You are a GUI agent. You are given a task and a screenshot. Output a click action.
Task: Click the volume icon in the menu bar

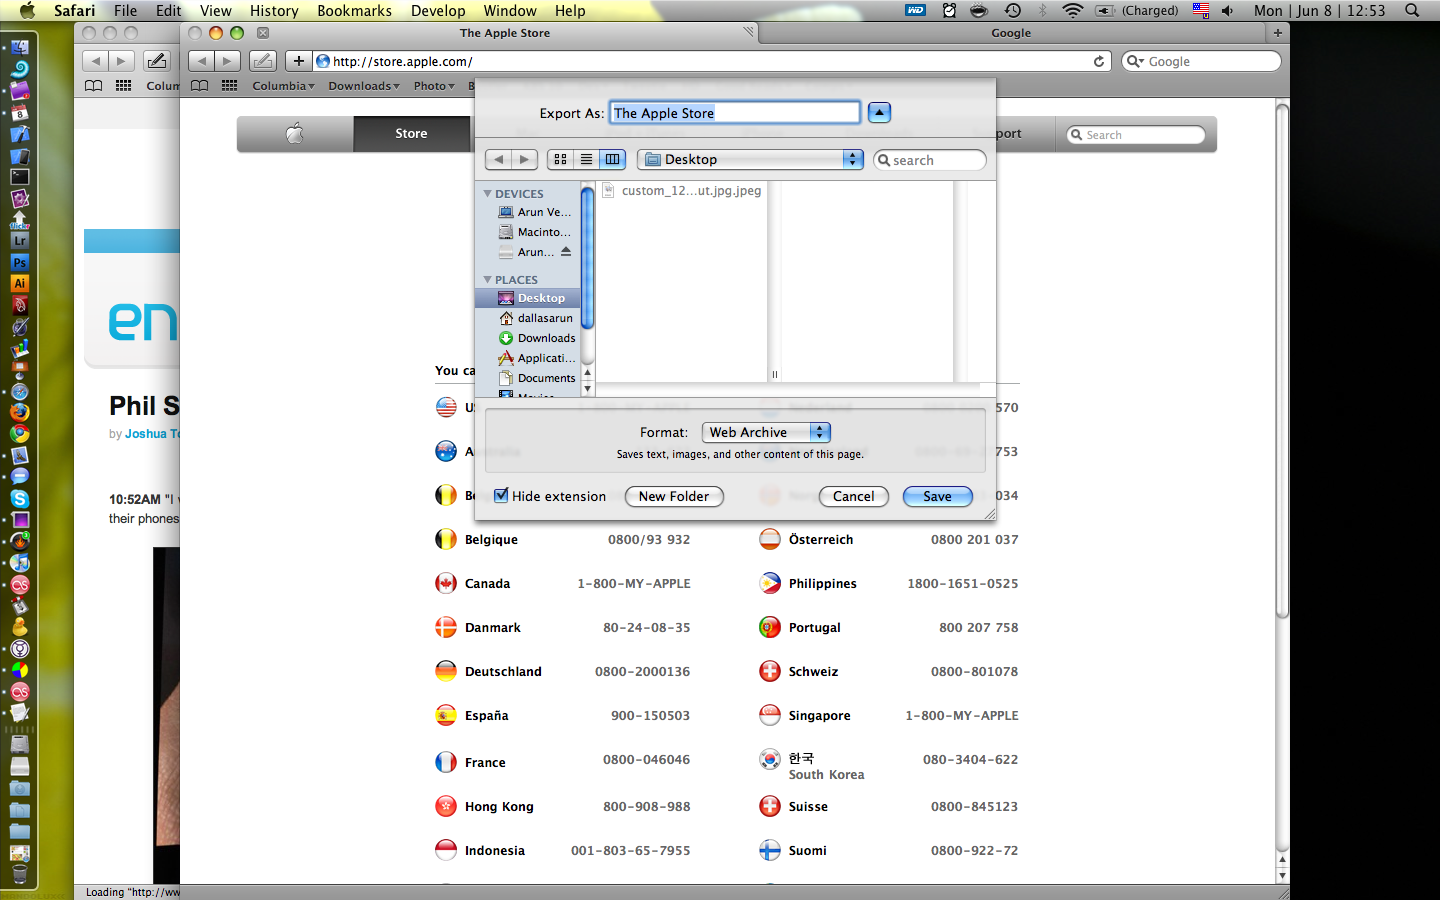[1228, 11]
